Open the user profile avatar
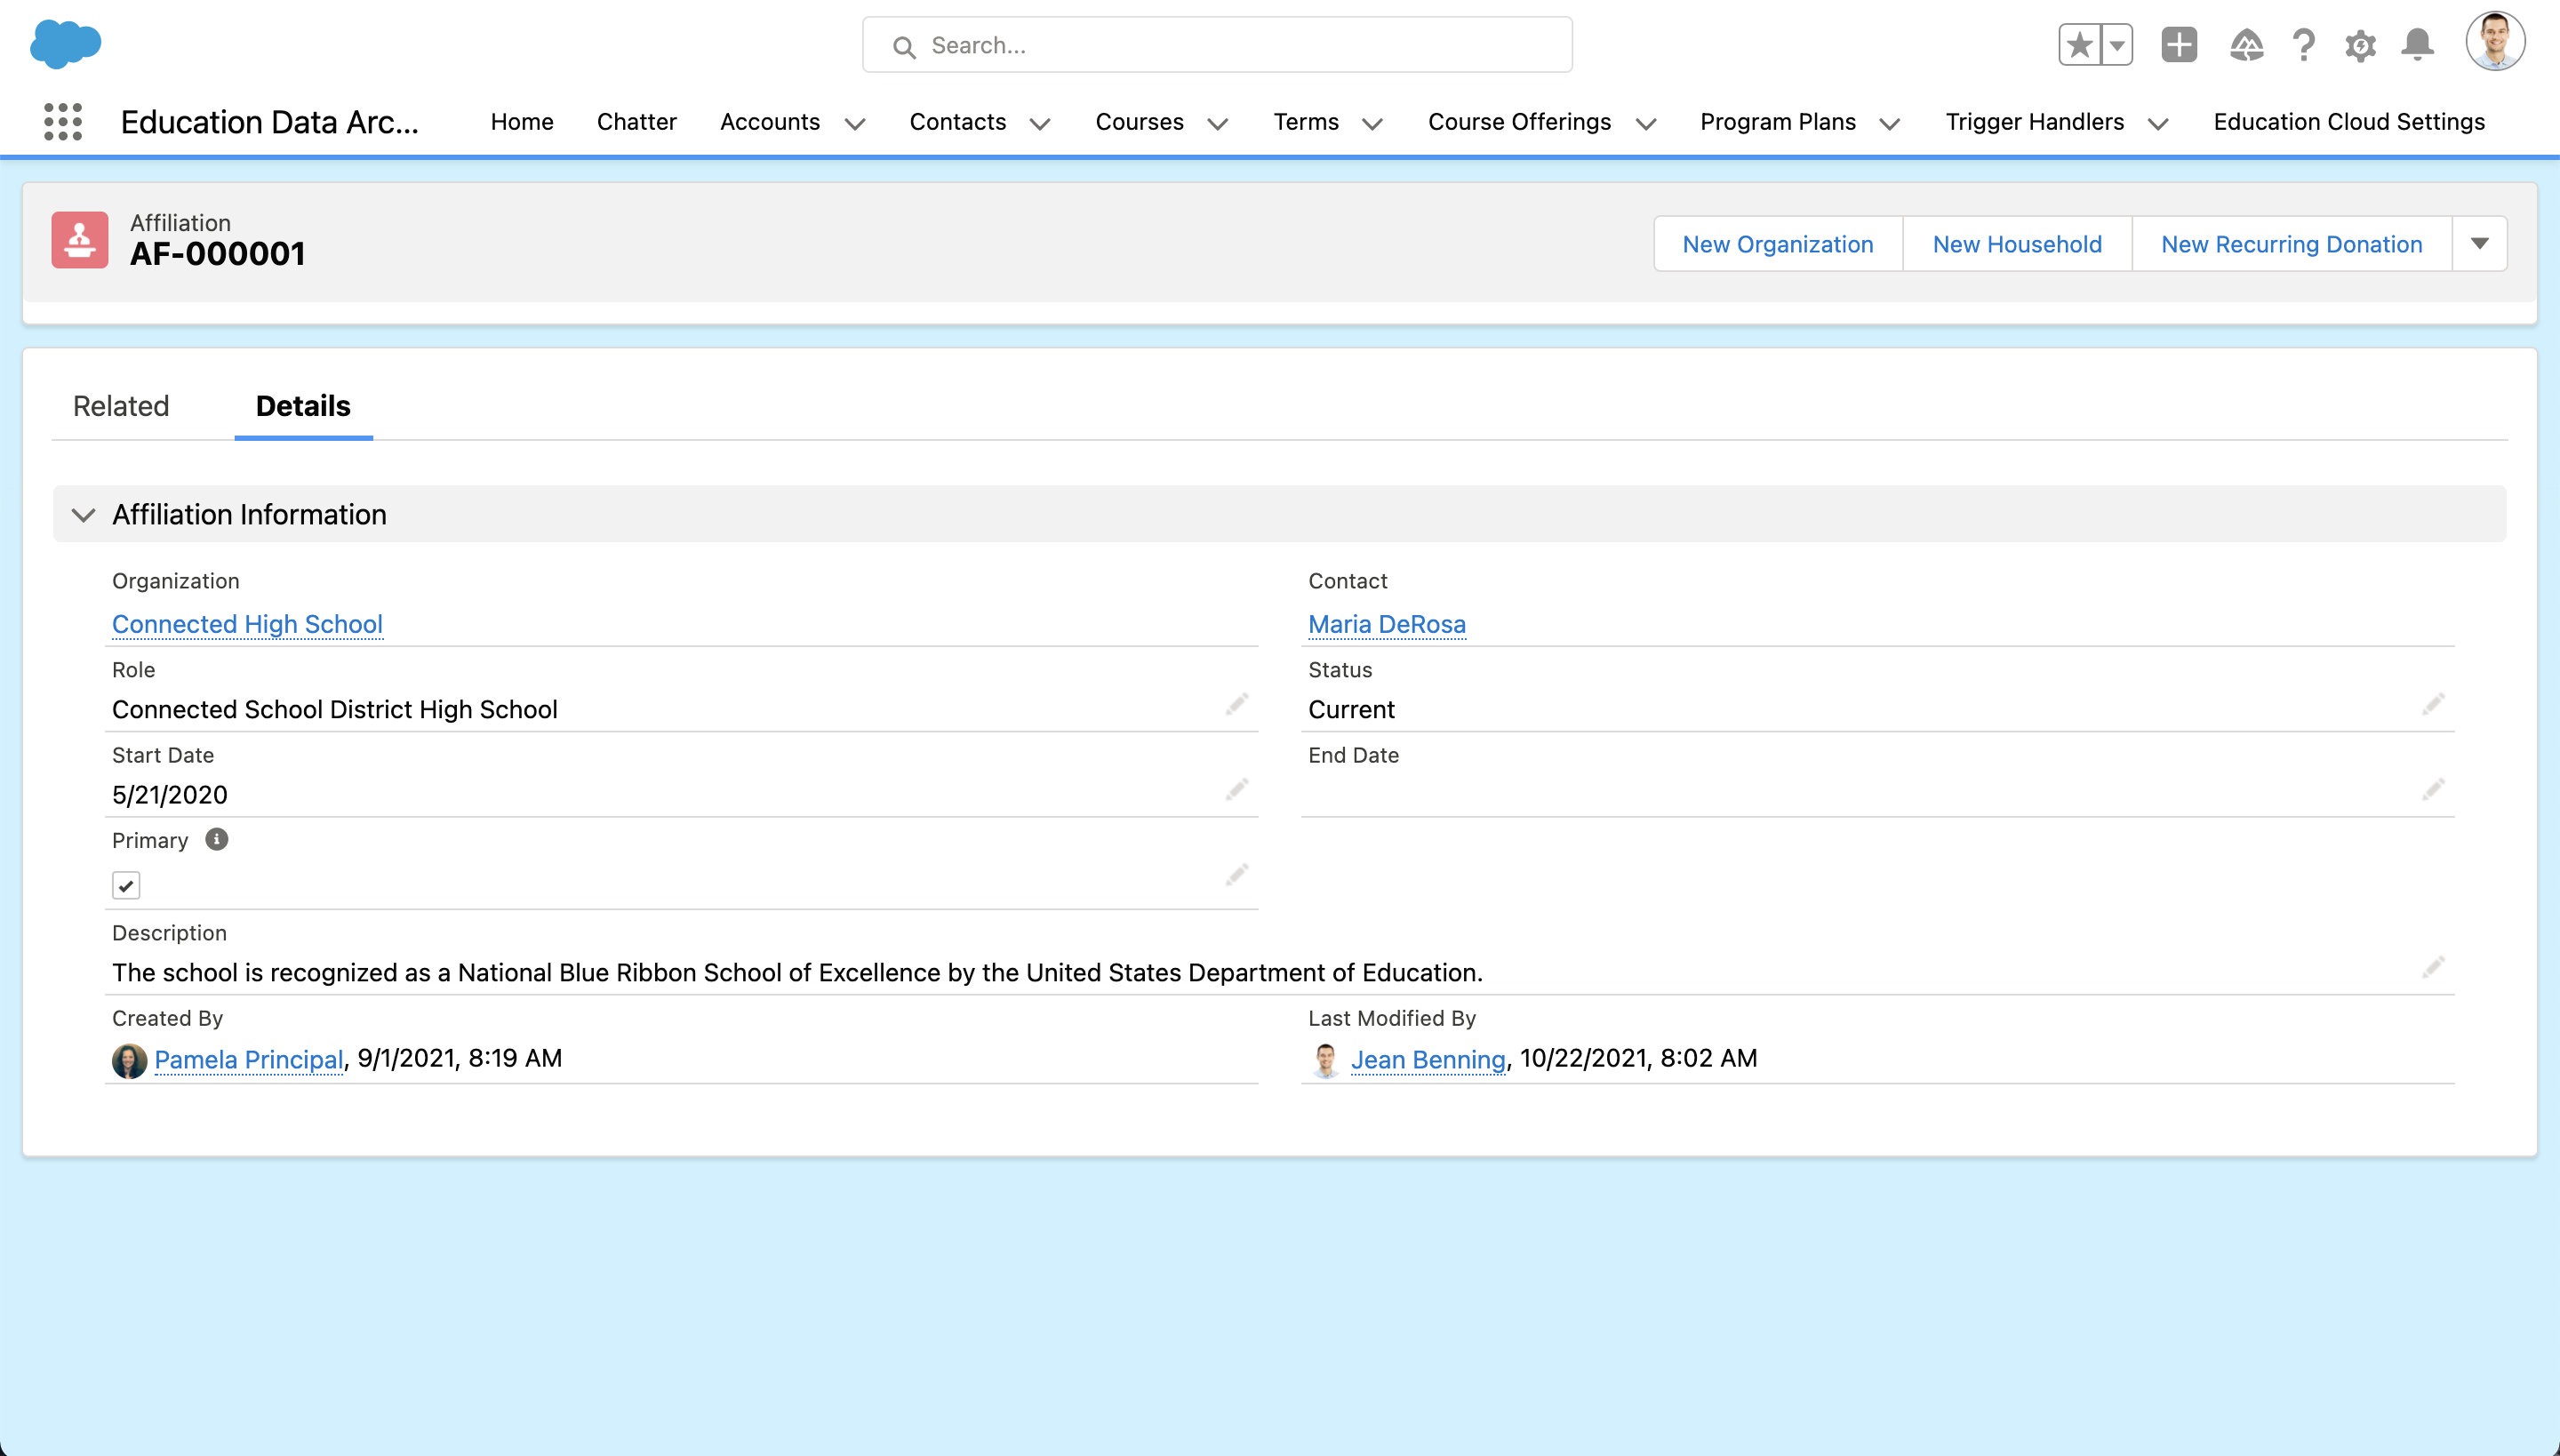The height and width of the screenshot is (1456, 2560). point(2495,42)
